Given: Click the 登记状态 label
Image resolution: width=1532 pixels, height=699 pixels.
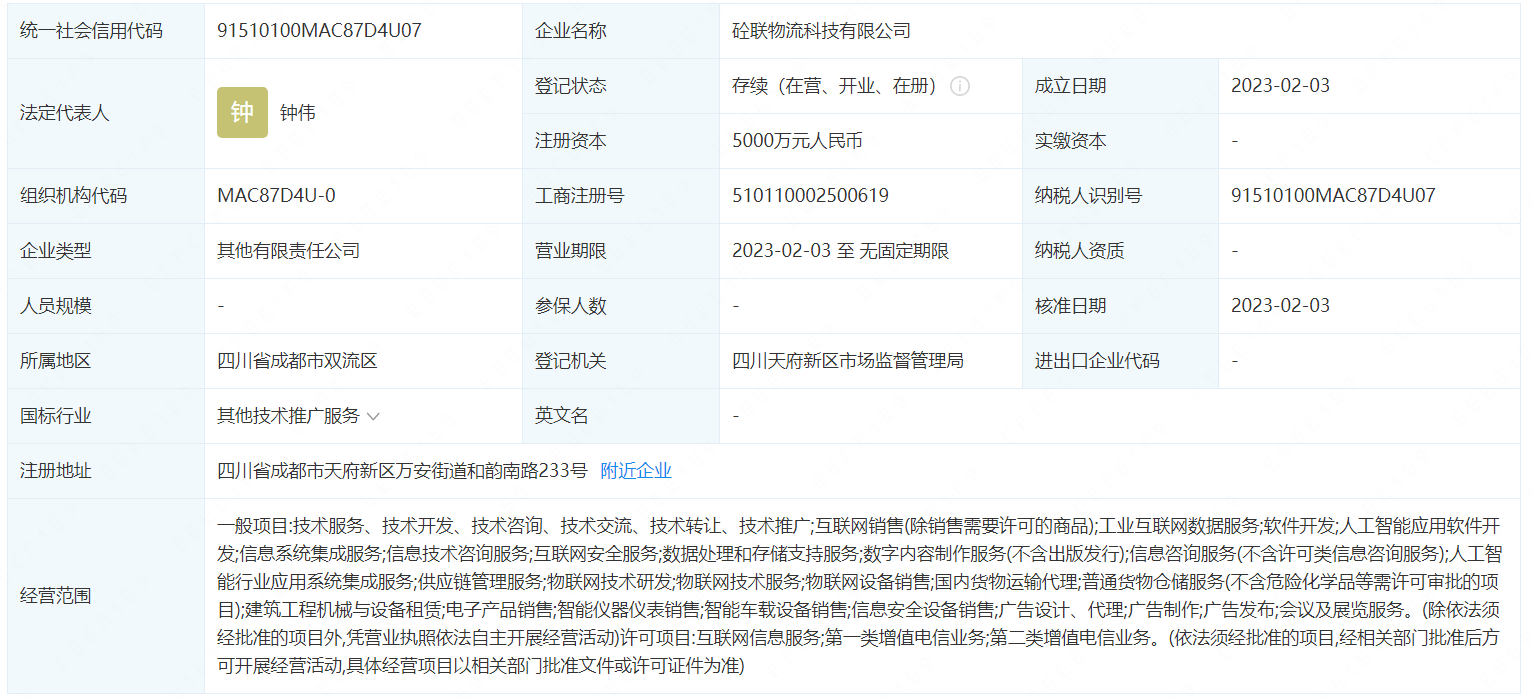Looking at the screenshot, I should click(571, 86).
